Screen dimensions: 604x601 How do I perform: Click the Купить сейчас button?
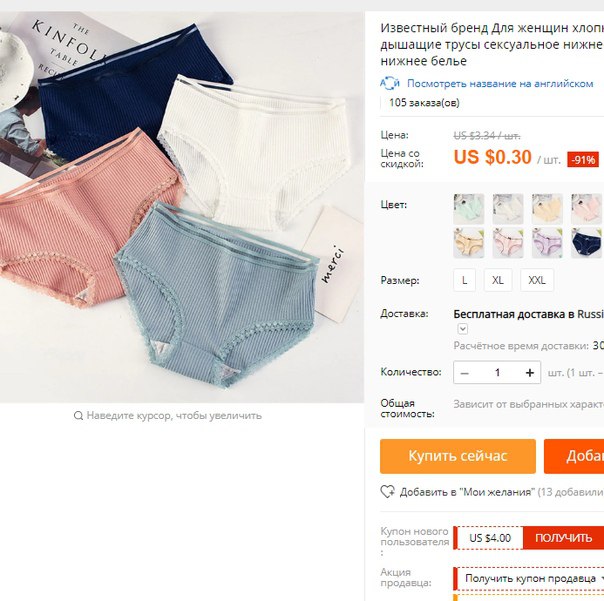[x=458, y=456]
